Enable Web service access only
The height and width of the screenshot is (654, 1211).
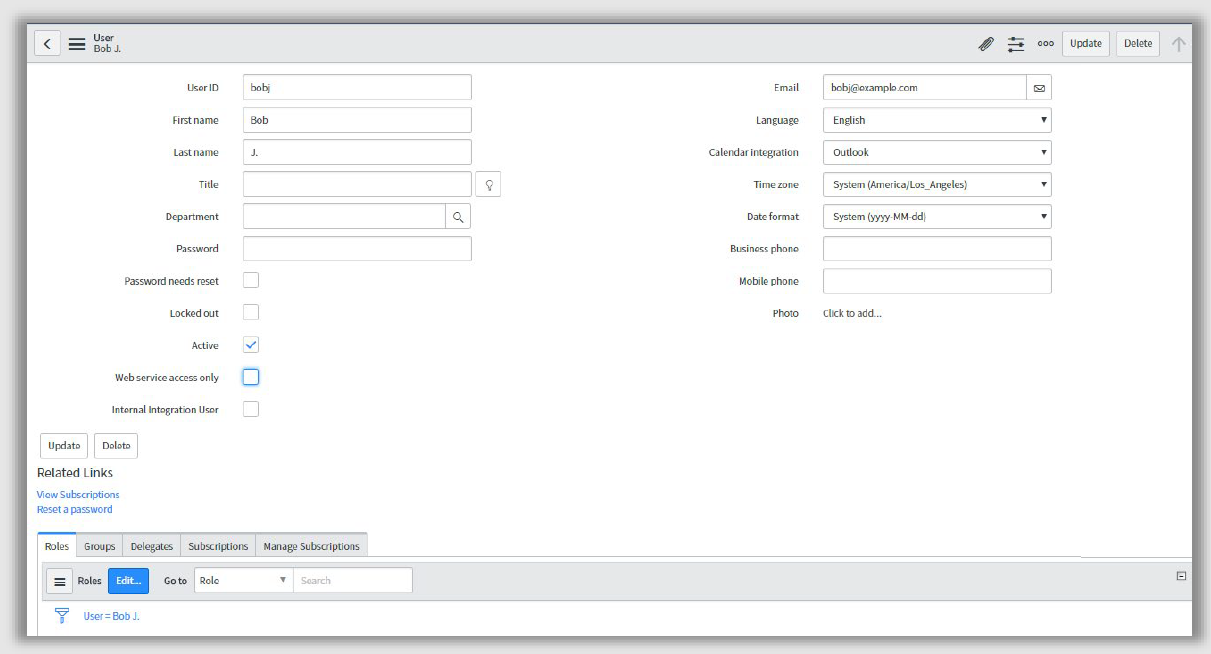(251, 376)
